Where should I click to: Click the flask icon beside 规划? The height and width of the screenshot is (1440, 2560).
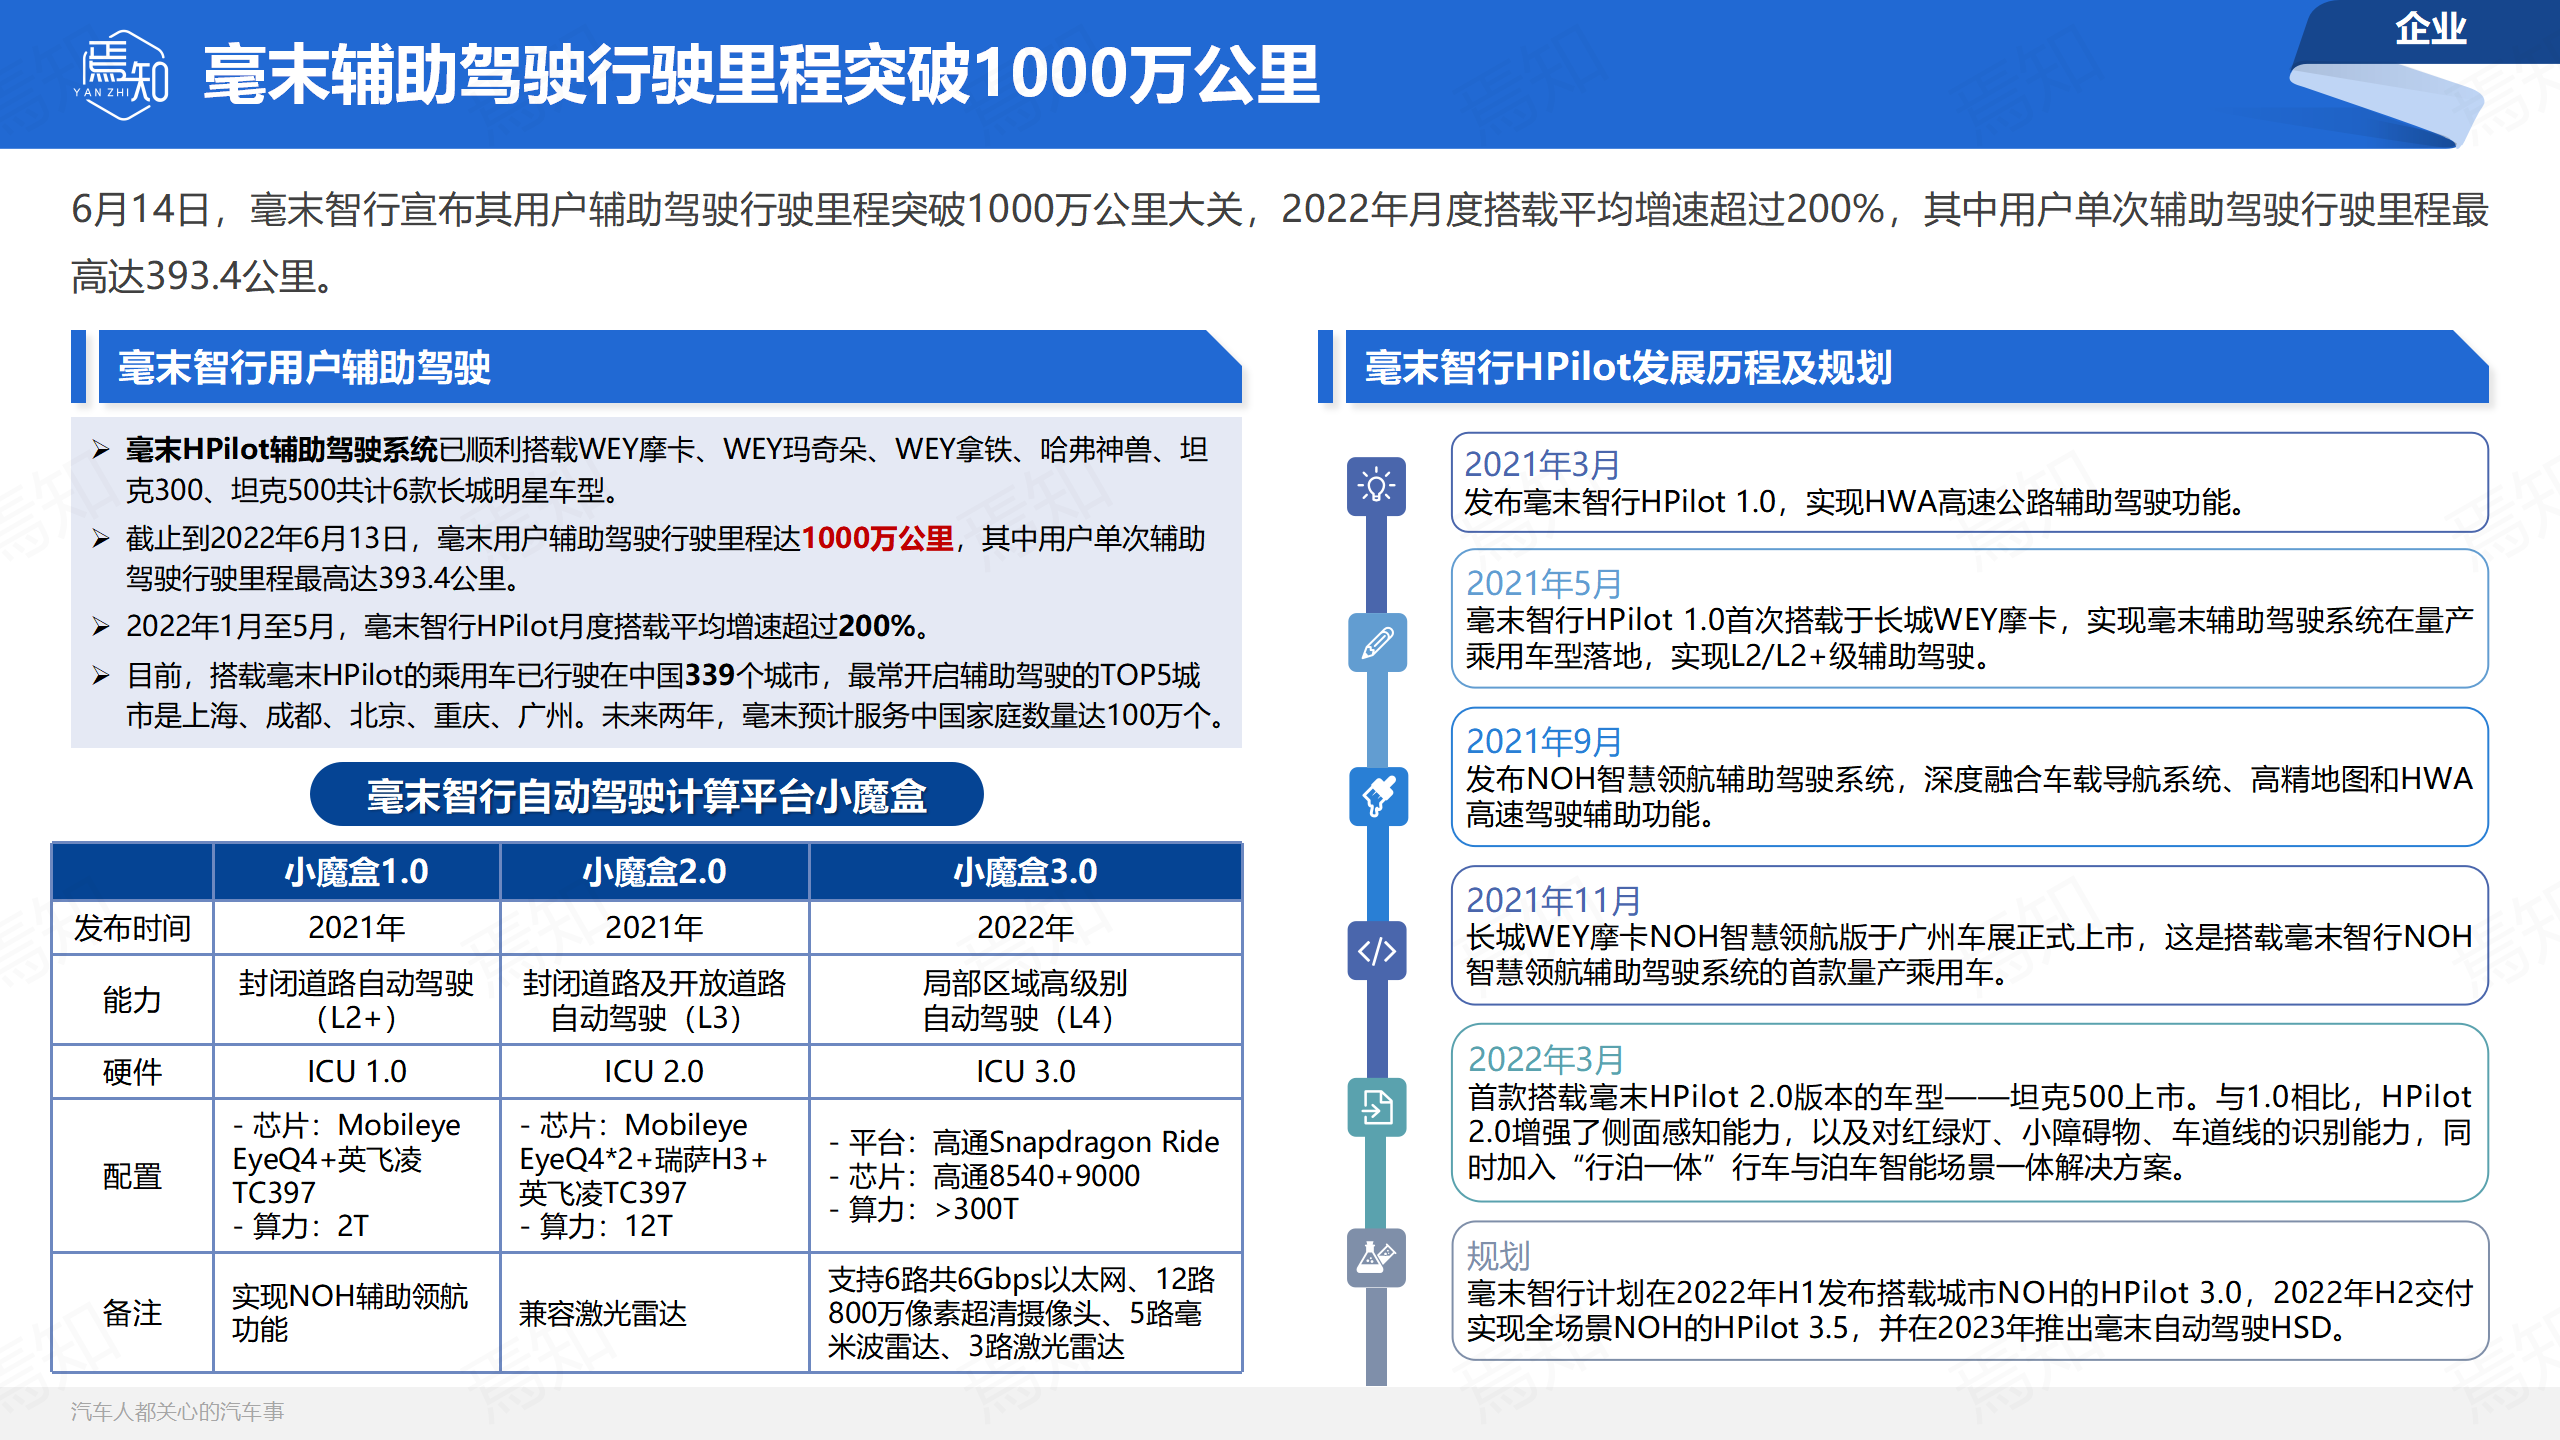tap(1376, 1258)
